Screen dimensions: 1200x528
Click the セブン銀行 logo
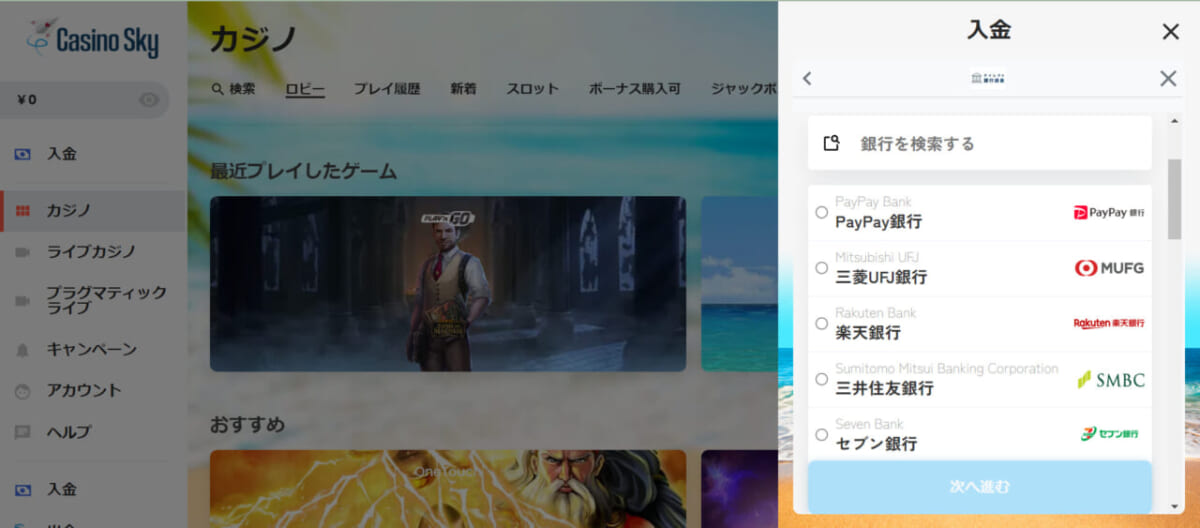(1109, 434)
